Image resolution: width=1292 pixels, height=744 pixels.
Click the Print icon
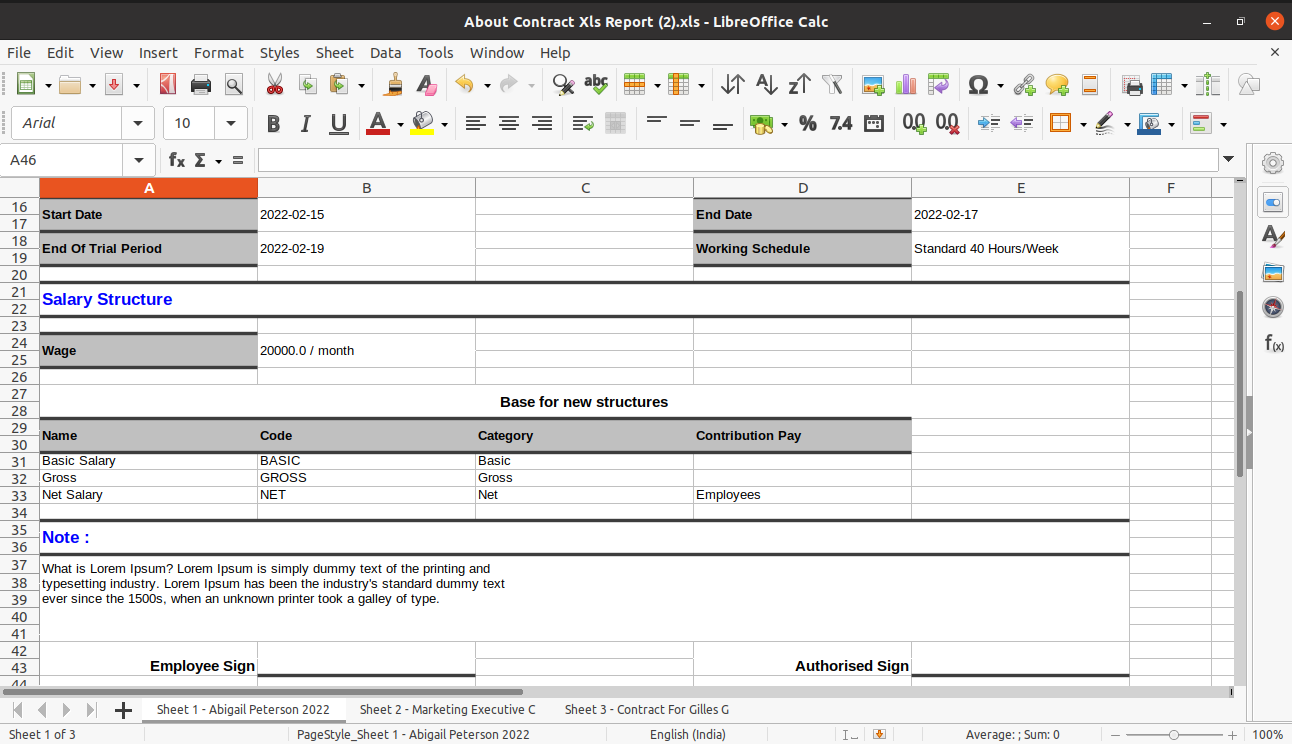point(201,85)
